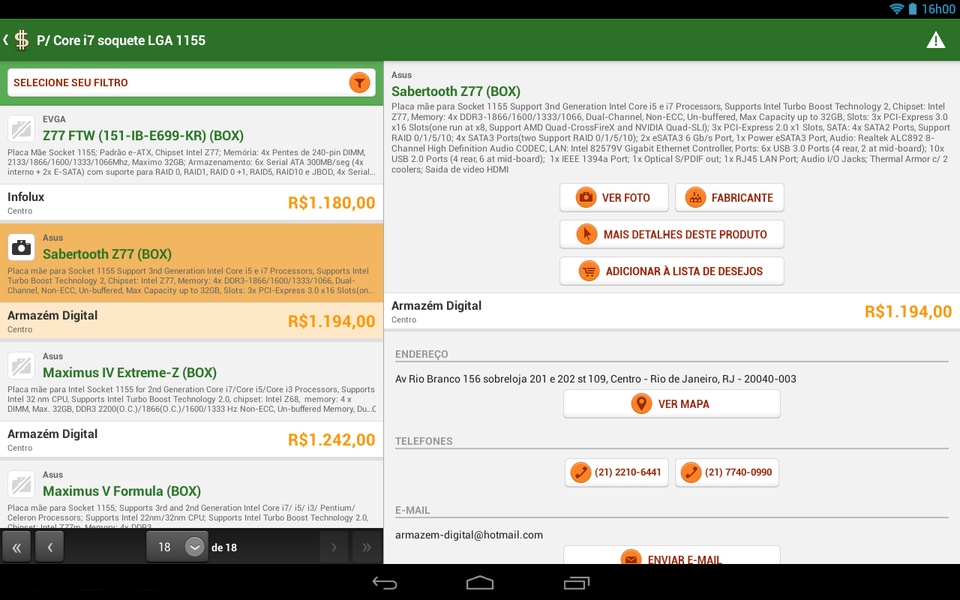This screenshot has width=960, height=600.
Task: Tap the orange filter funnel icon
Action: [x=359, y=83]
